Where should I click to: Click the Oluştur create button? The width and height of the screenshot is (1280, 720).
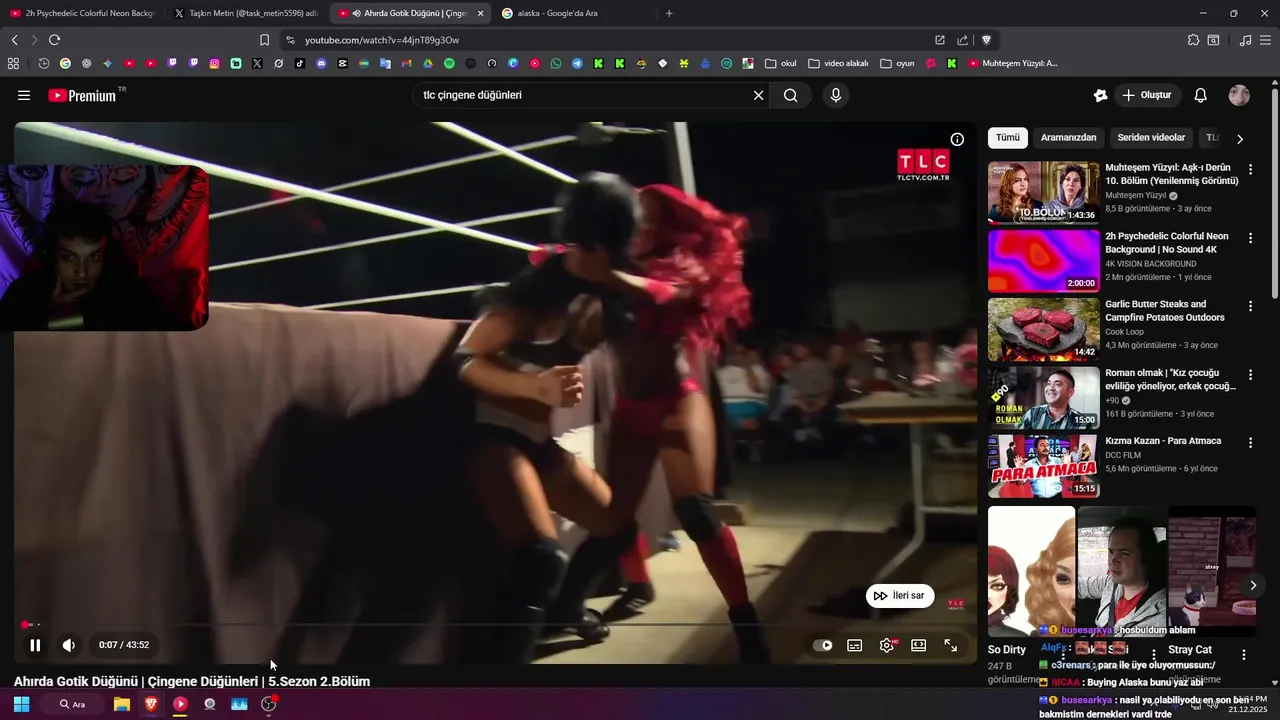(1147, 95)
